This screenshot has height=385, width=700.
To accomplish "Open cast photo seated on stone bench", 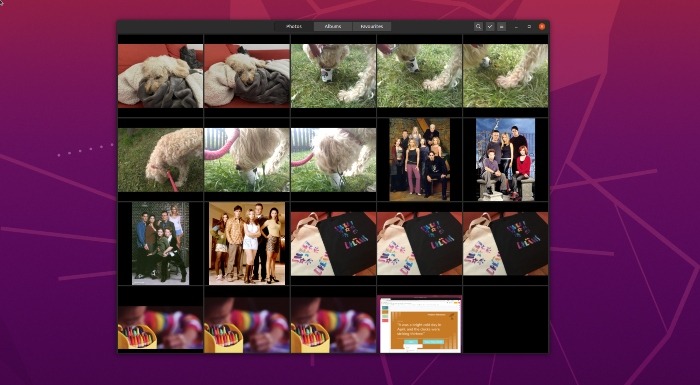I will point(505,159).
